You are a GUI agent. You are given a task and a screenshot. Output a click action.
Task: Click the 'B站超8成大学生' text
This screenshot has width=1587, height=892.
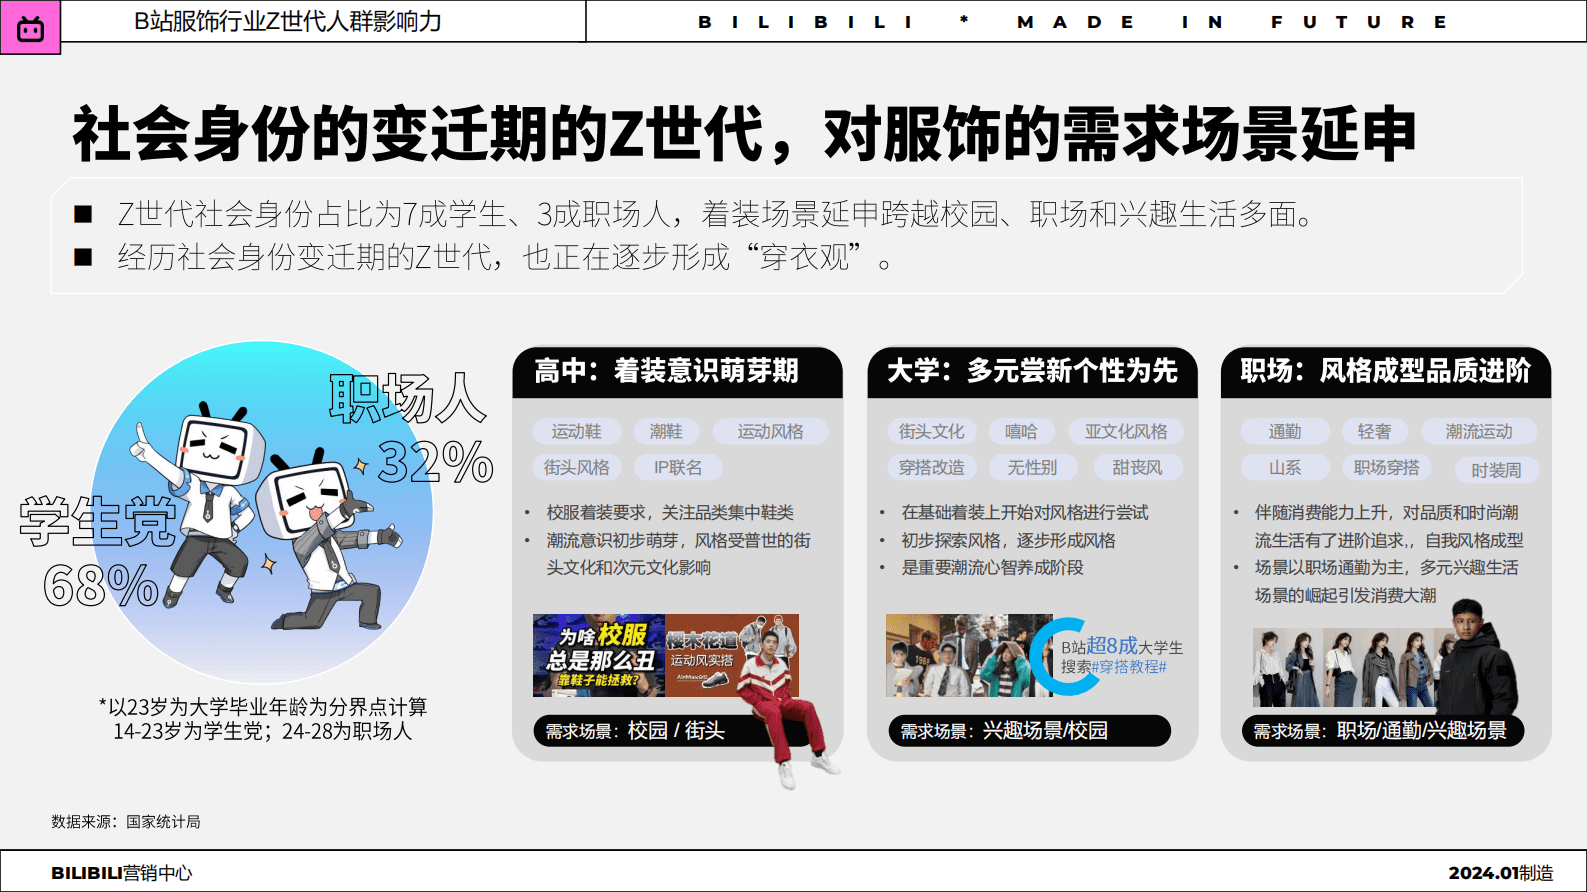[x=1122, y=646]
